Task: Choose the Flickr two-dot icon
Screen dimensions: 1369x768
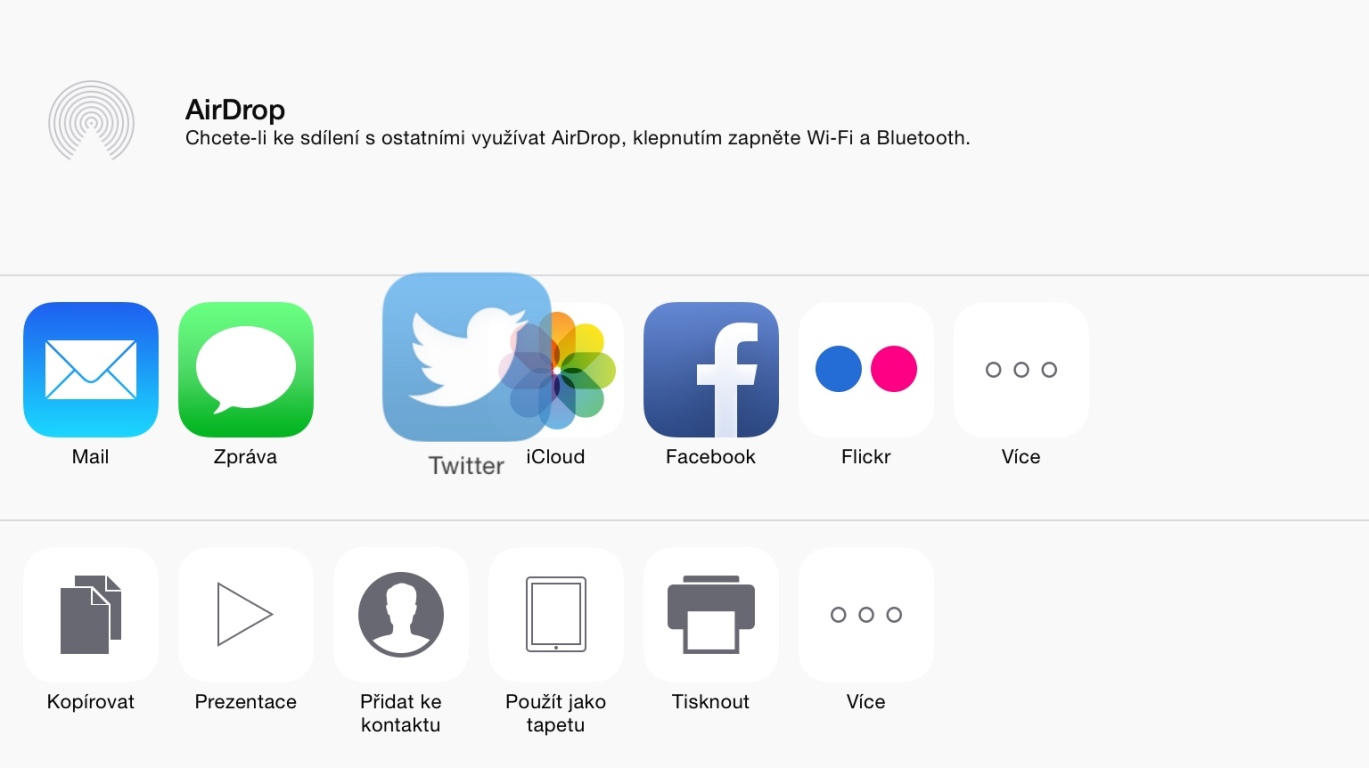Action: click(866, 370)
